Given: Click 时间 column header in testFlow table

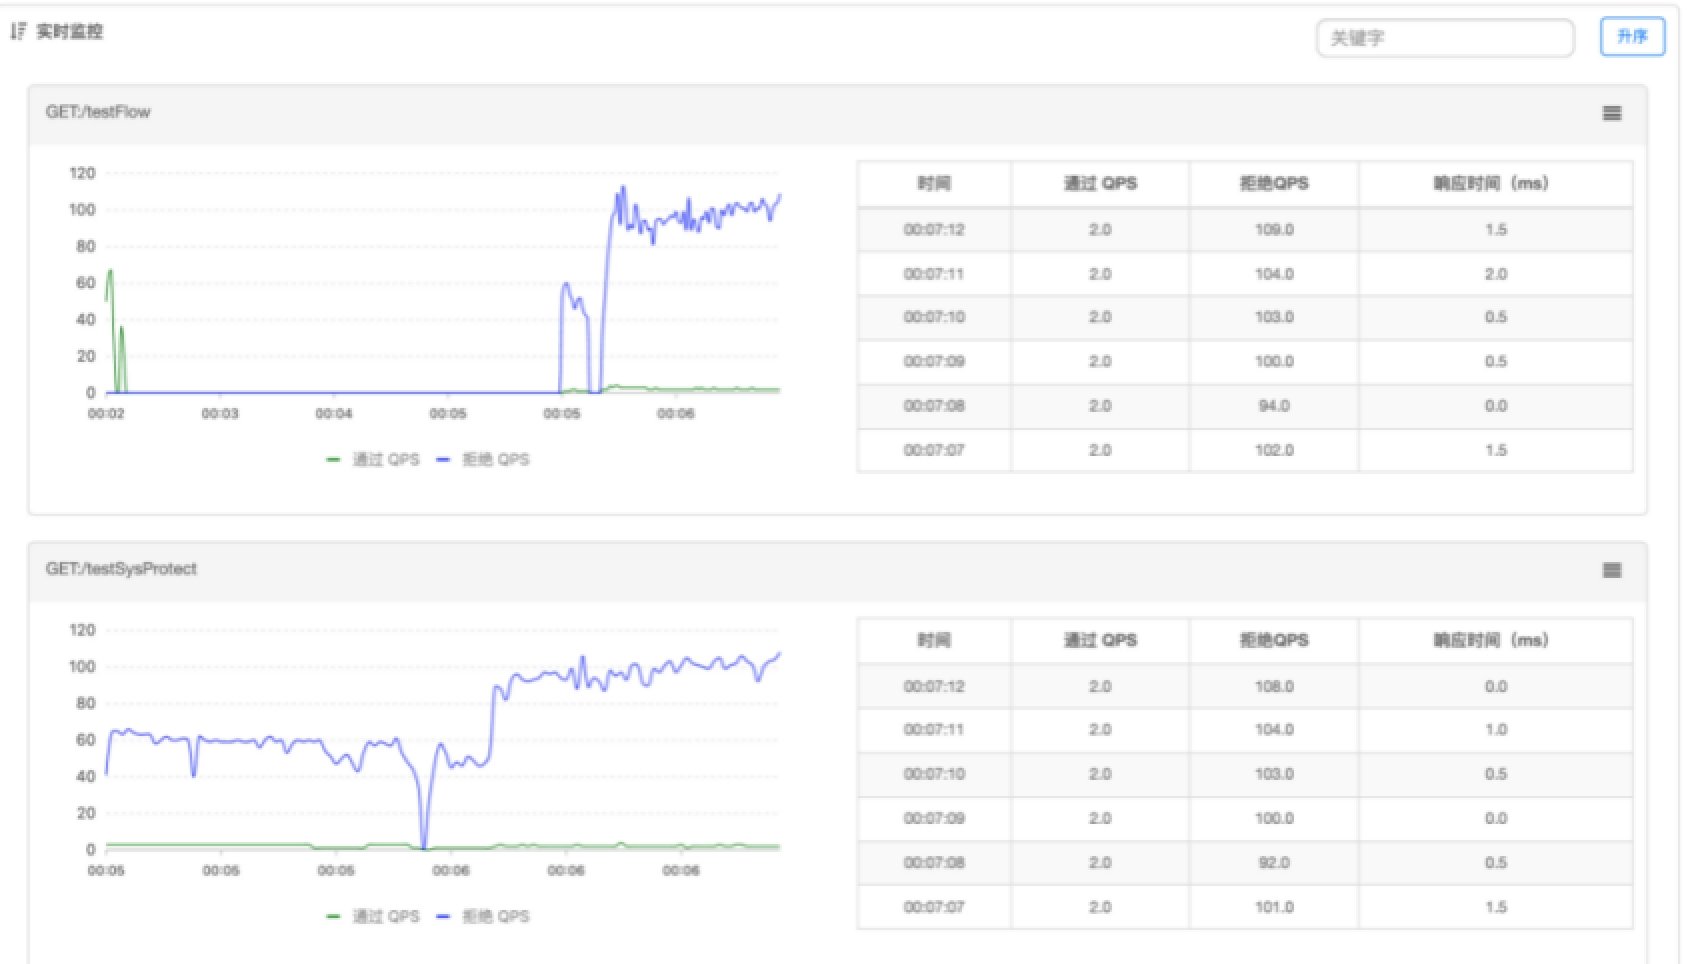Looking at the screenshot, I should click(x=934, y=184).
